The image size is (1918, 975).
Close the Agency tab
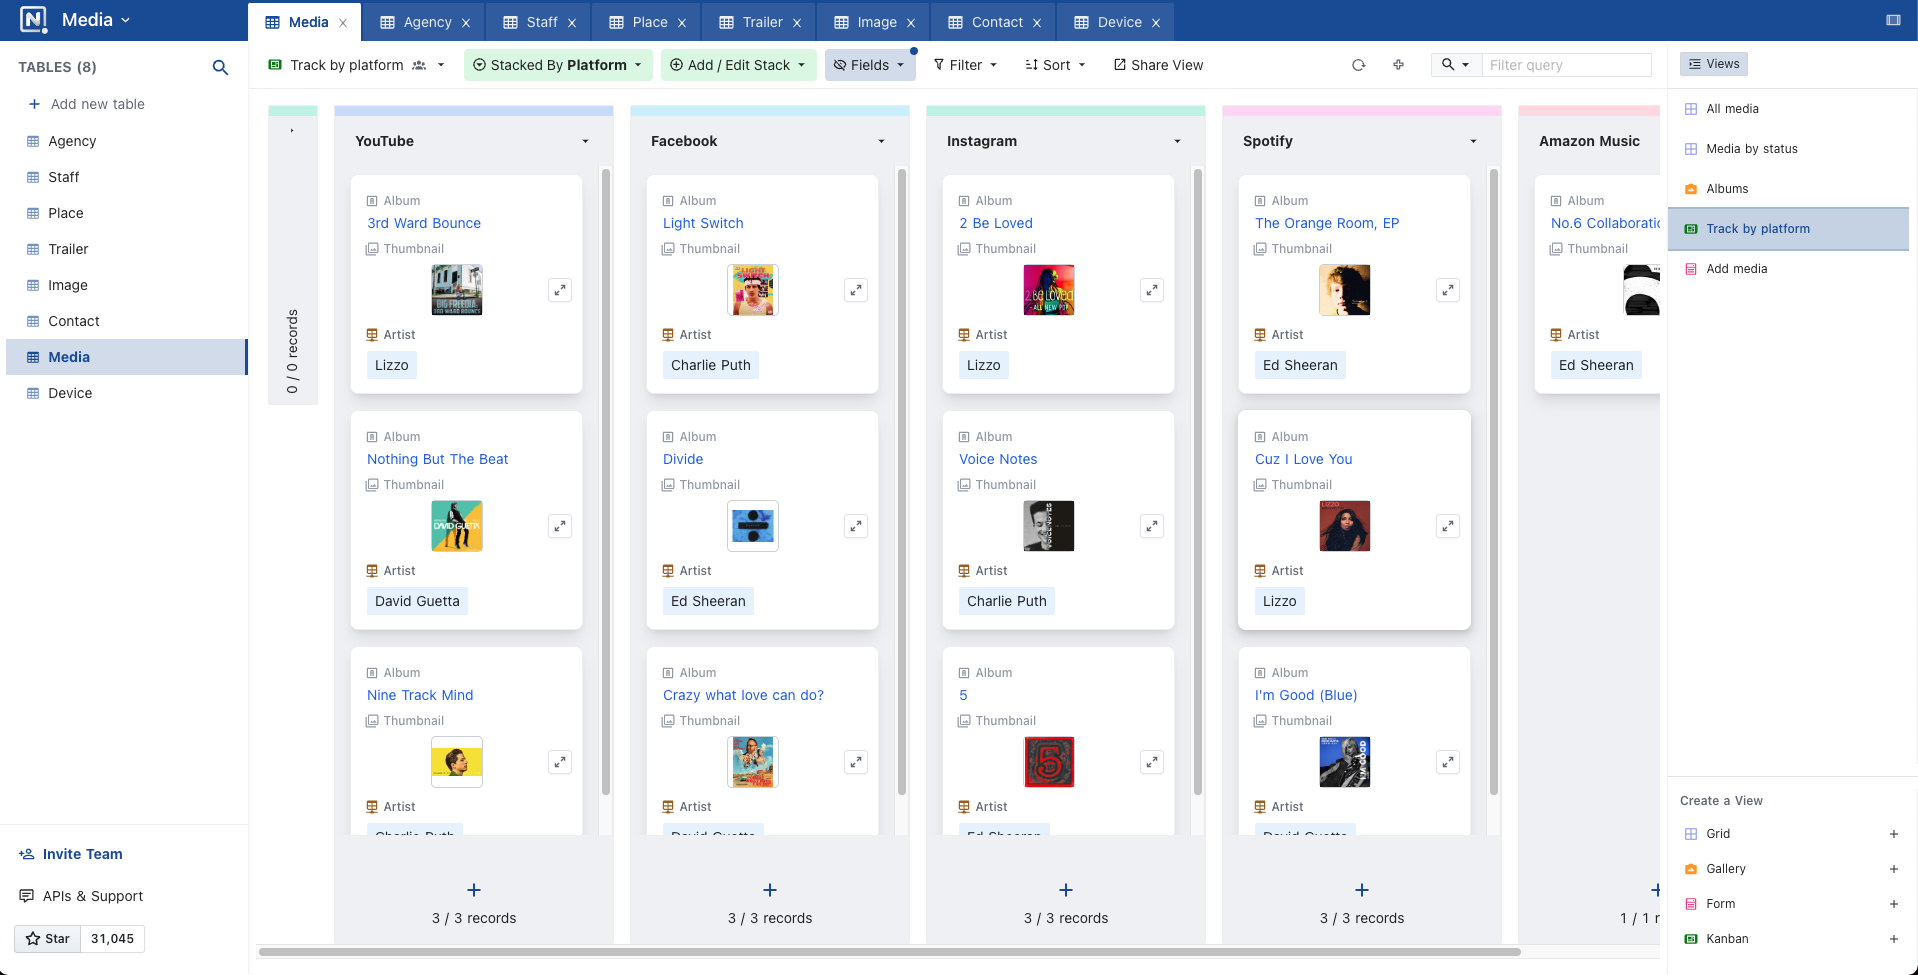[466, 23]
